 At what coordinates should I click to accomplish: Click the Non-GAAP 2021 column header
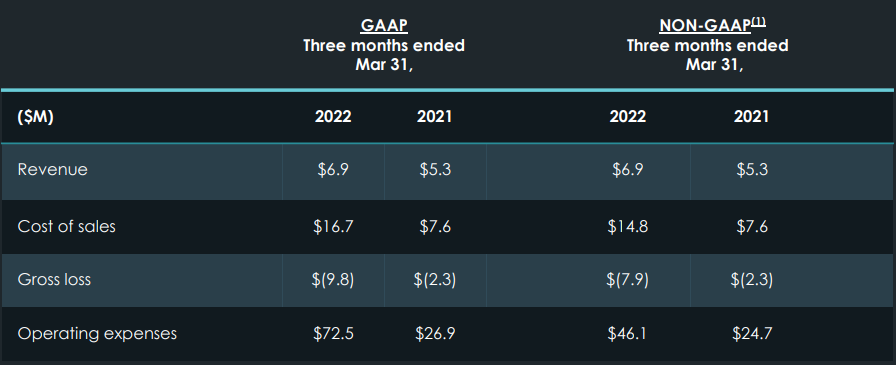pos(751,117)
